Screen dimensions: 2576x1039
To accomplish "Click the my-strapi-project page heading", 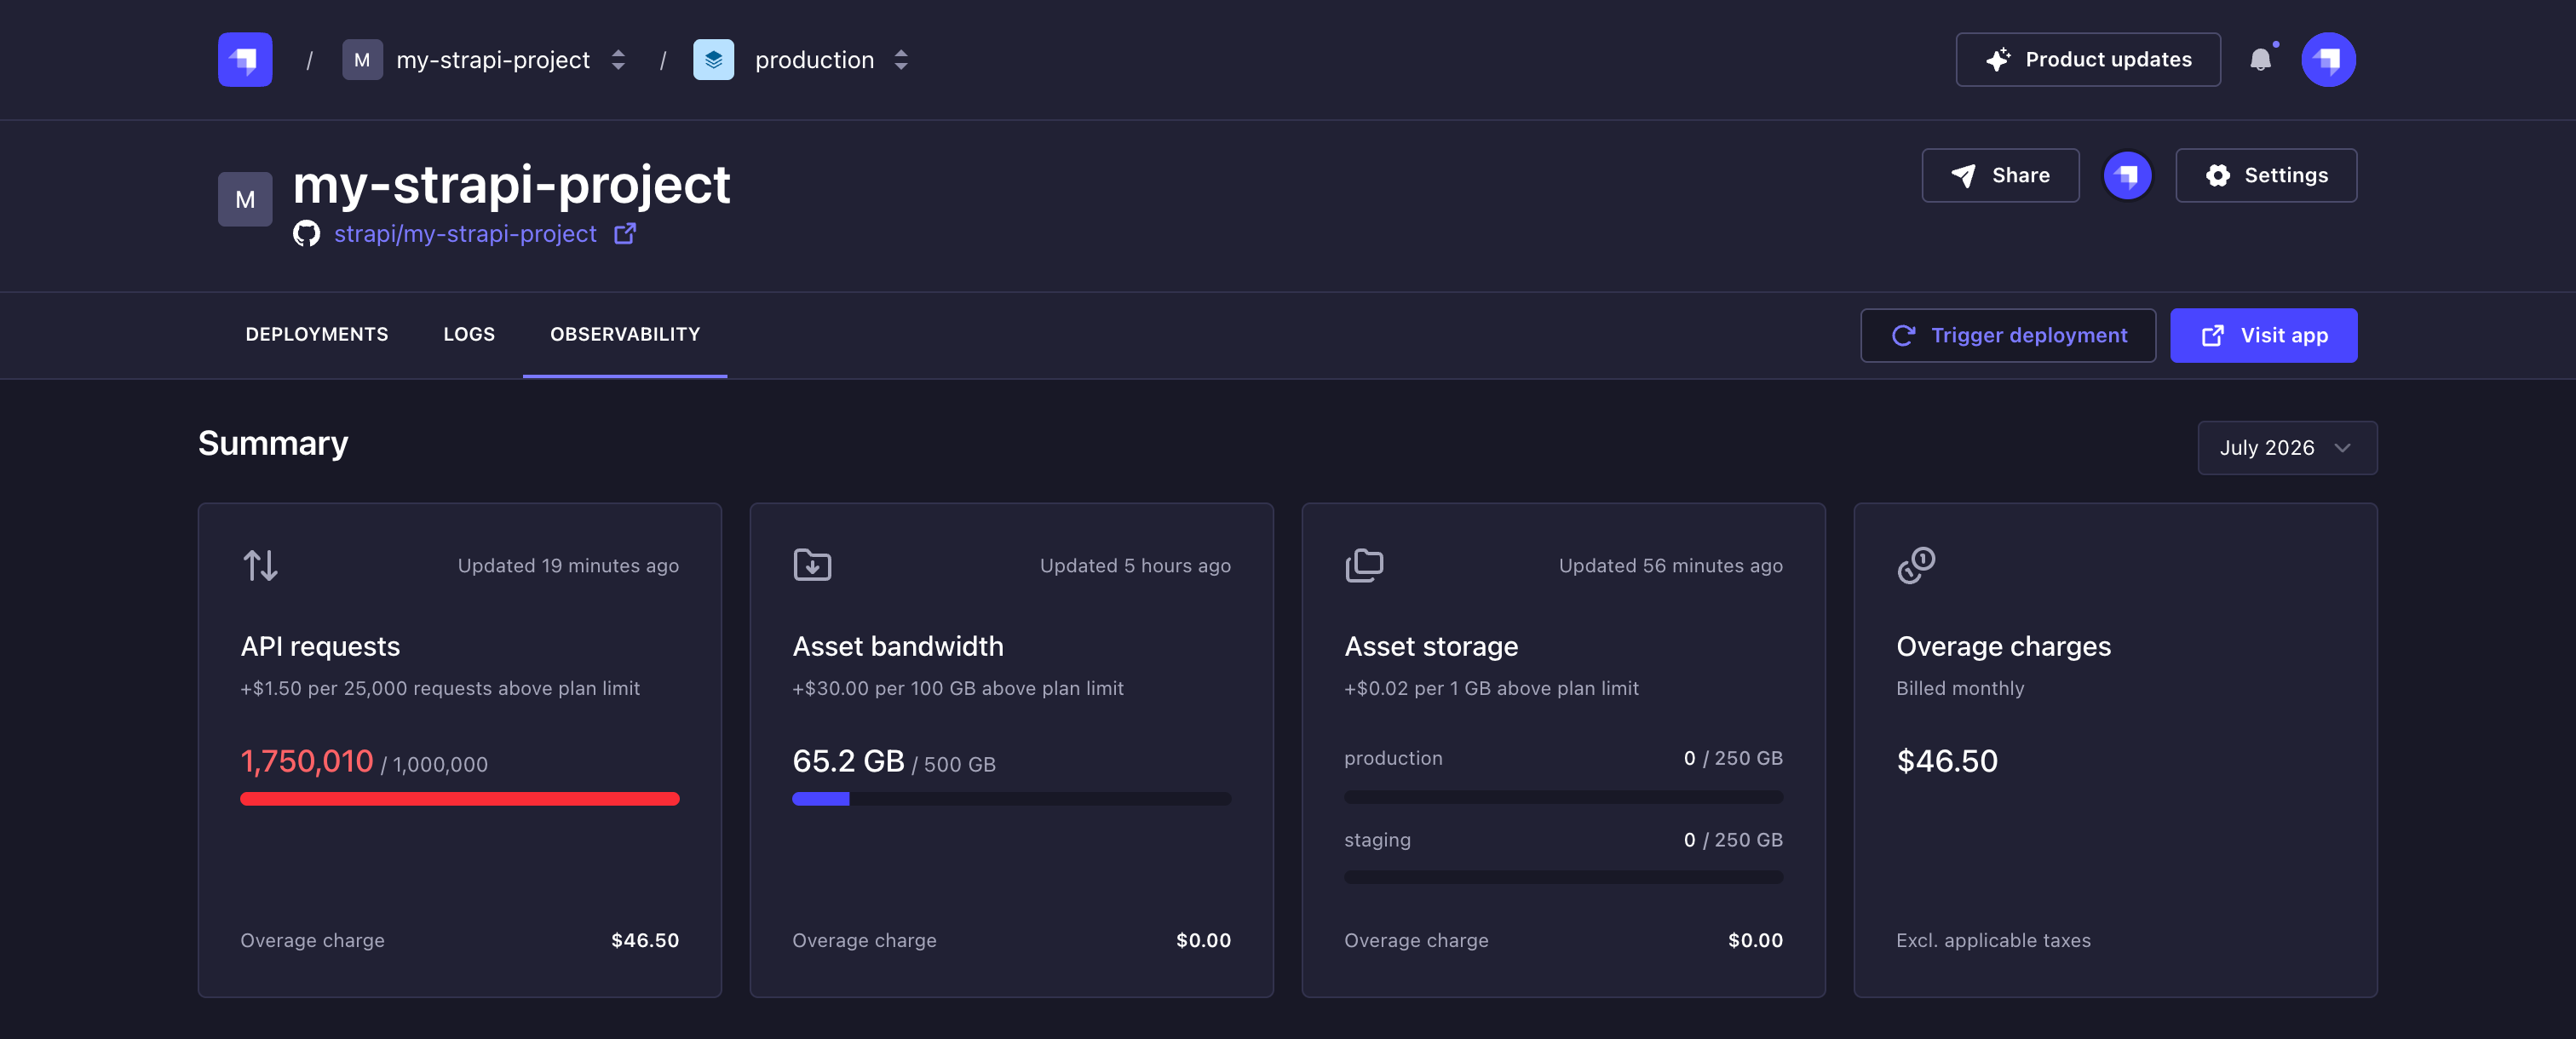I will (512, 185).
